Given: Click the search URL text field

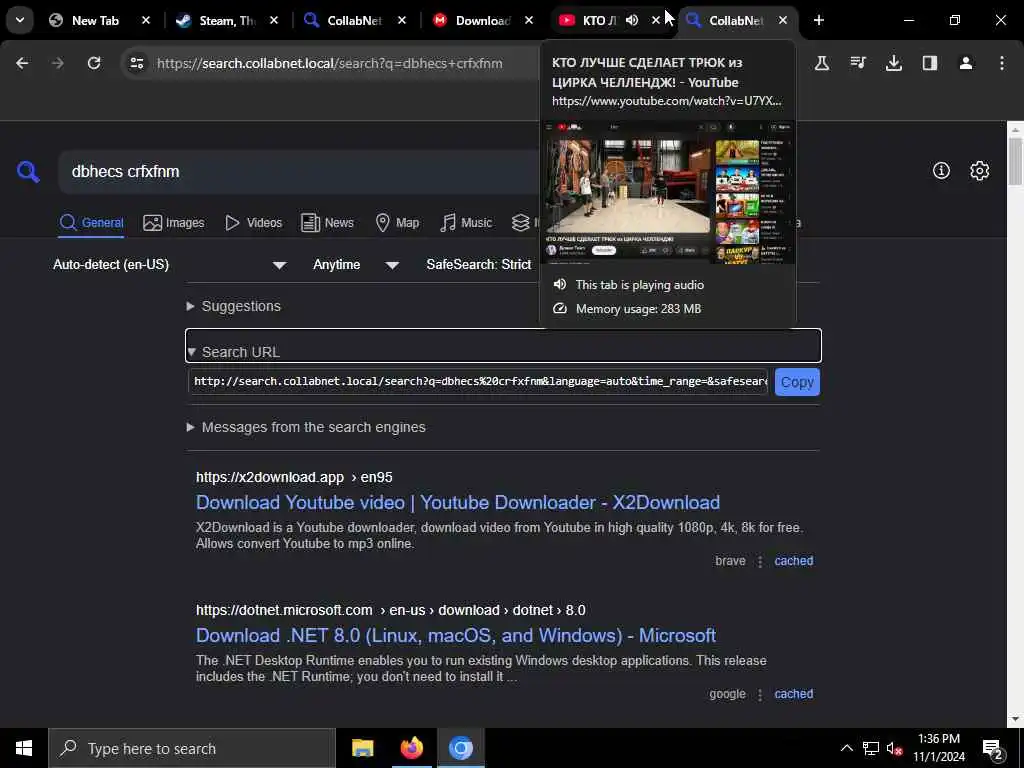Looking at the screenshot, I should (478, 381).
